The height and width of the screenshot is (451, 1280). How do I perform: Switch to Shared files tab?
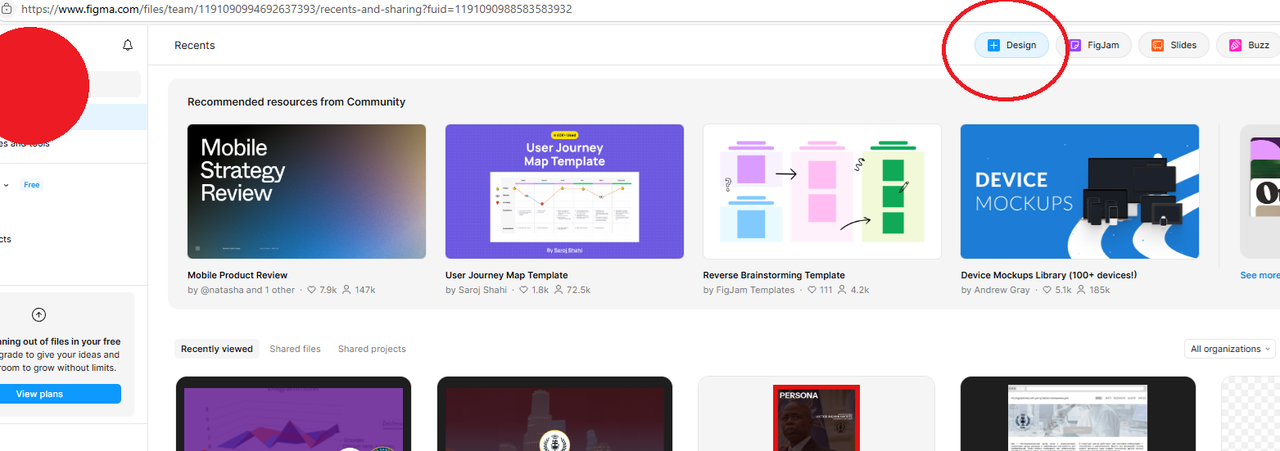[x=295, y=349]
